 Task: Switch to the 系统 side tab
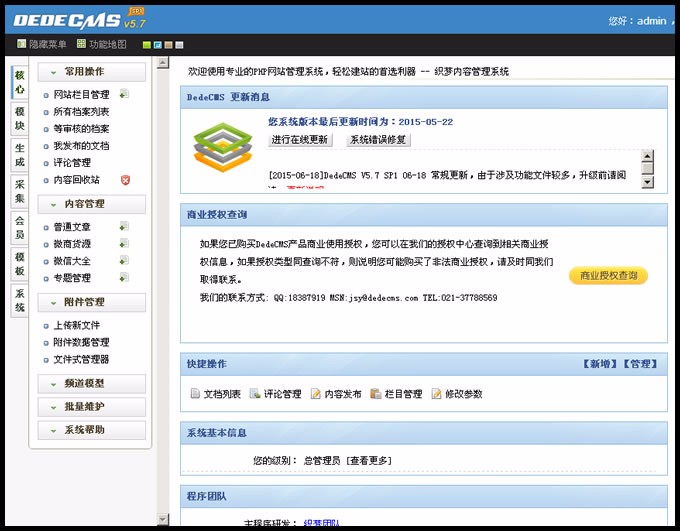(20, 301)
